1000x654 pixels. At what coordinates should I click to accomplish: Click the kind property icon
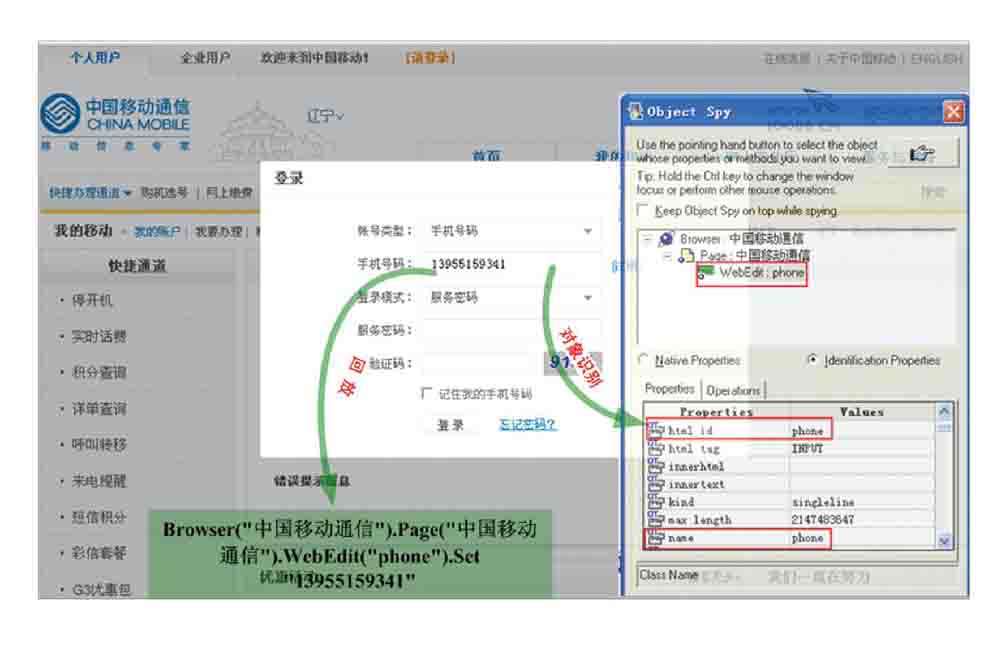coord(656,502)
